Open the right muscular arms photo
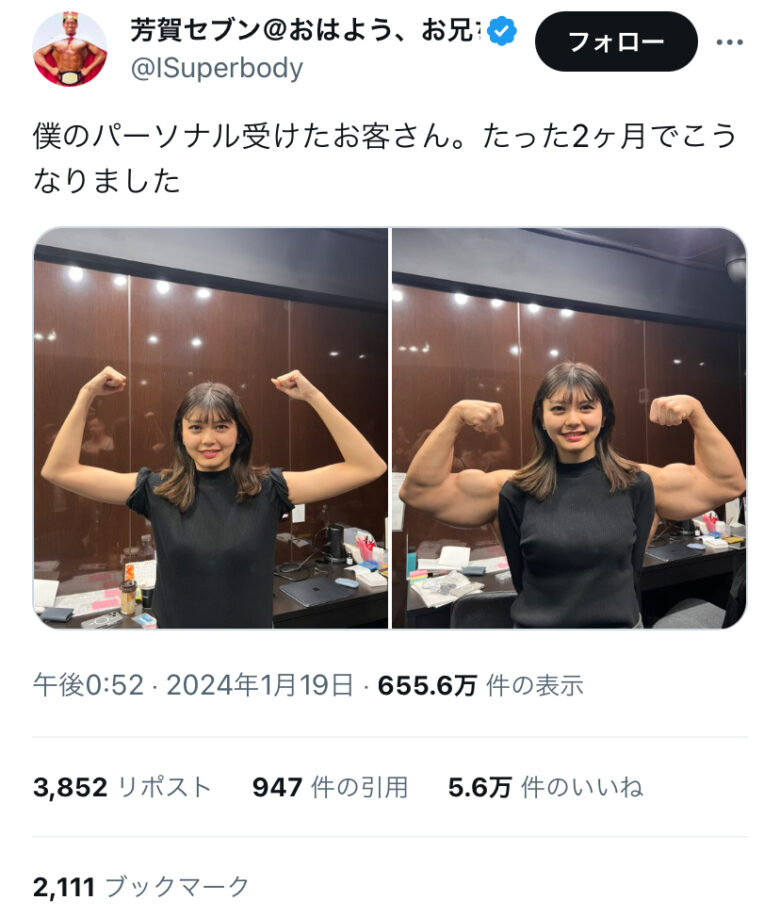Image resolution: width=780 pixels, height=917 pixels. pyautogui.click(x=569, y=428)
